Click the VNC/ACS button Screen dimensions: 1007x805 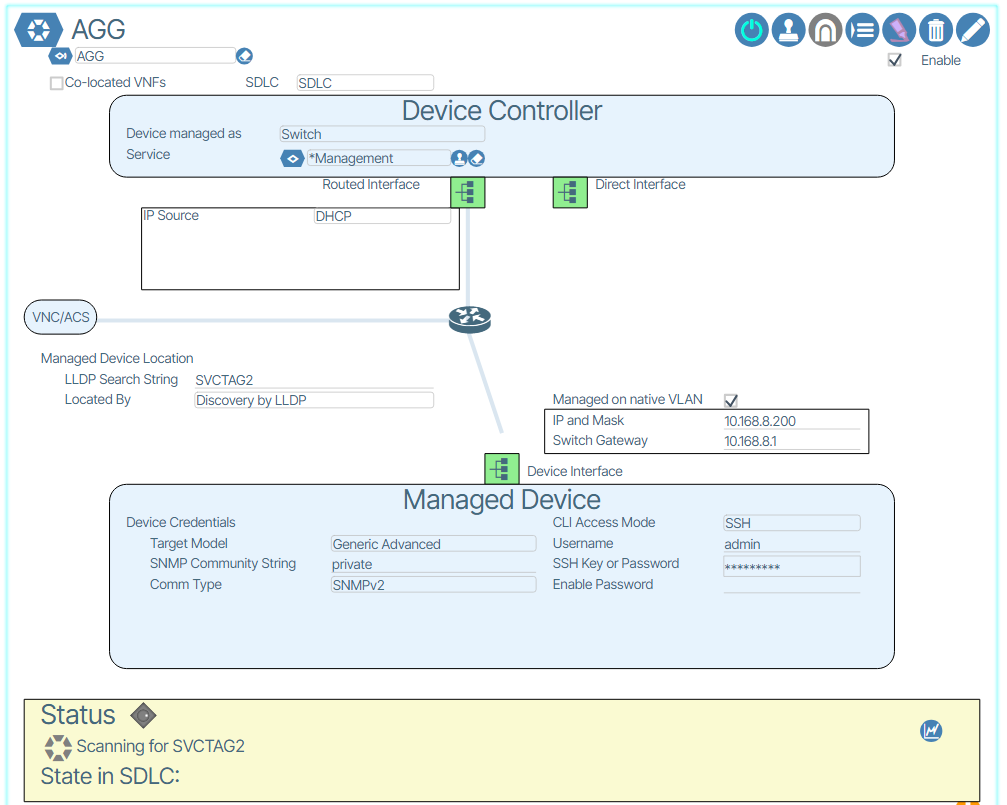(x=61, y=318)
